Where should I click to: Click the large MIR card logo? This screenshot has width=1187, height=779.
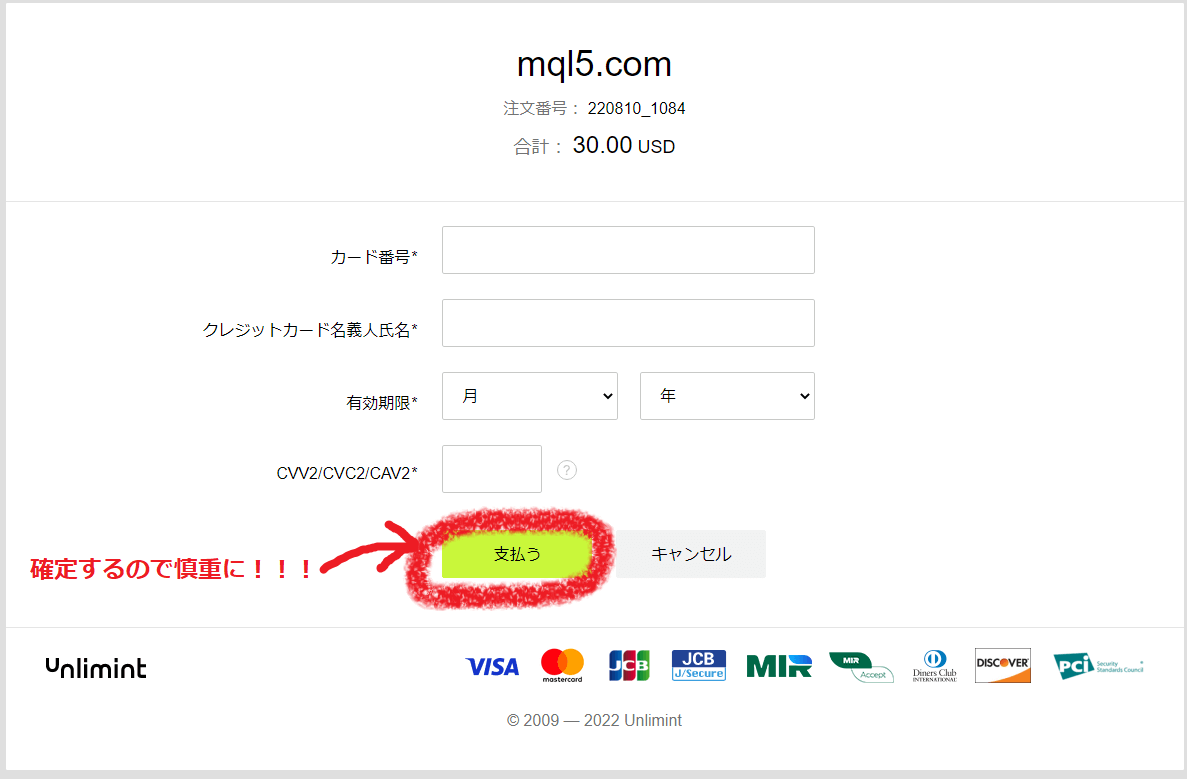779,666
